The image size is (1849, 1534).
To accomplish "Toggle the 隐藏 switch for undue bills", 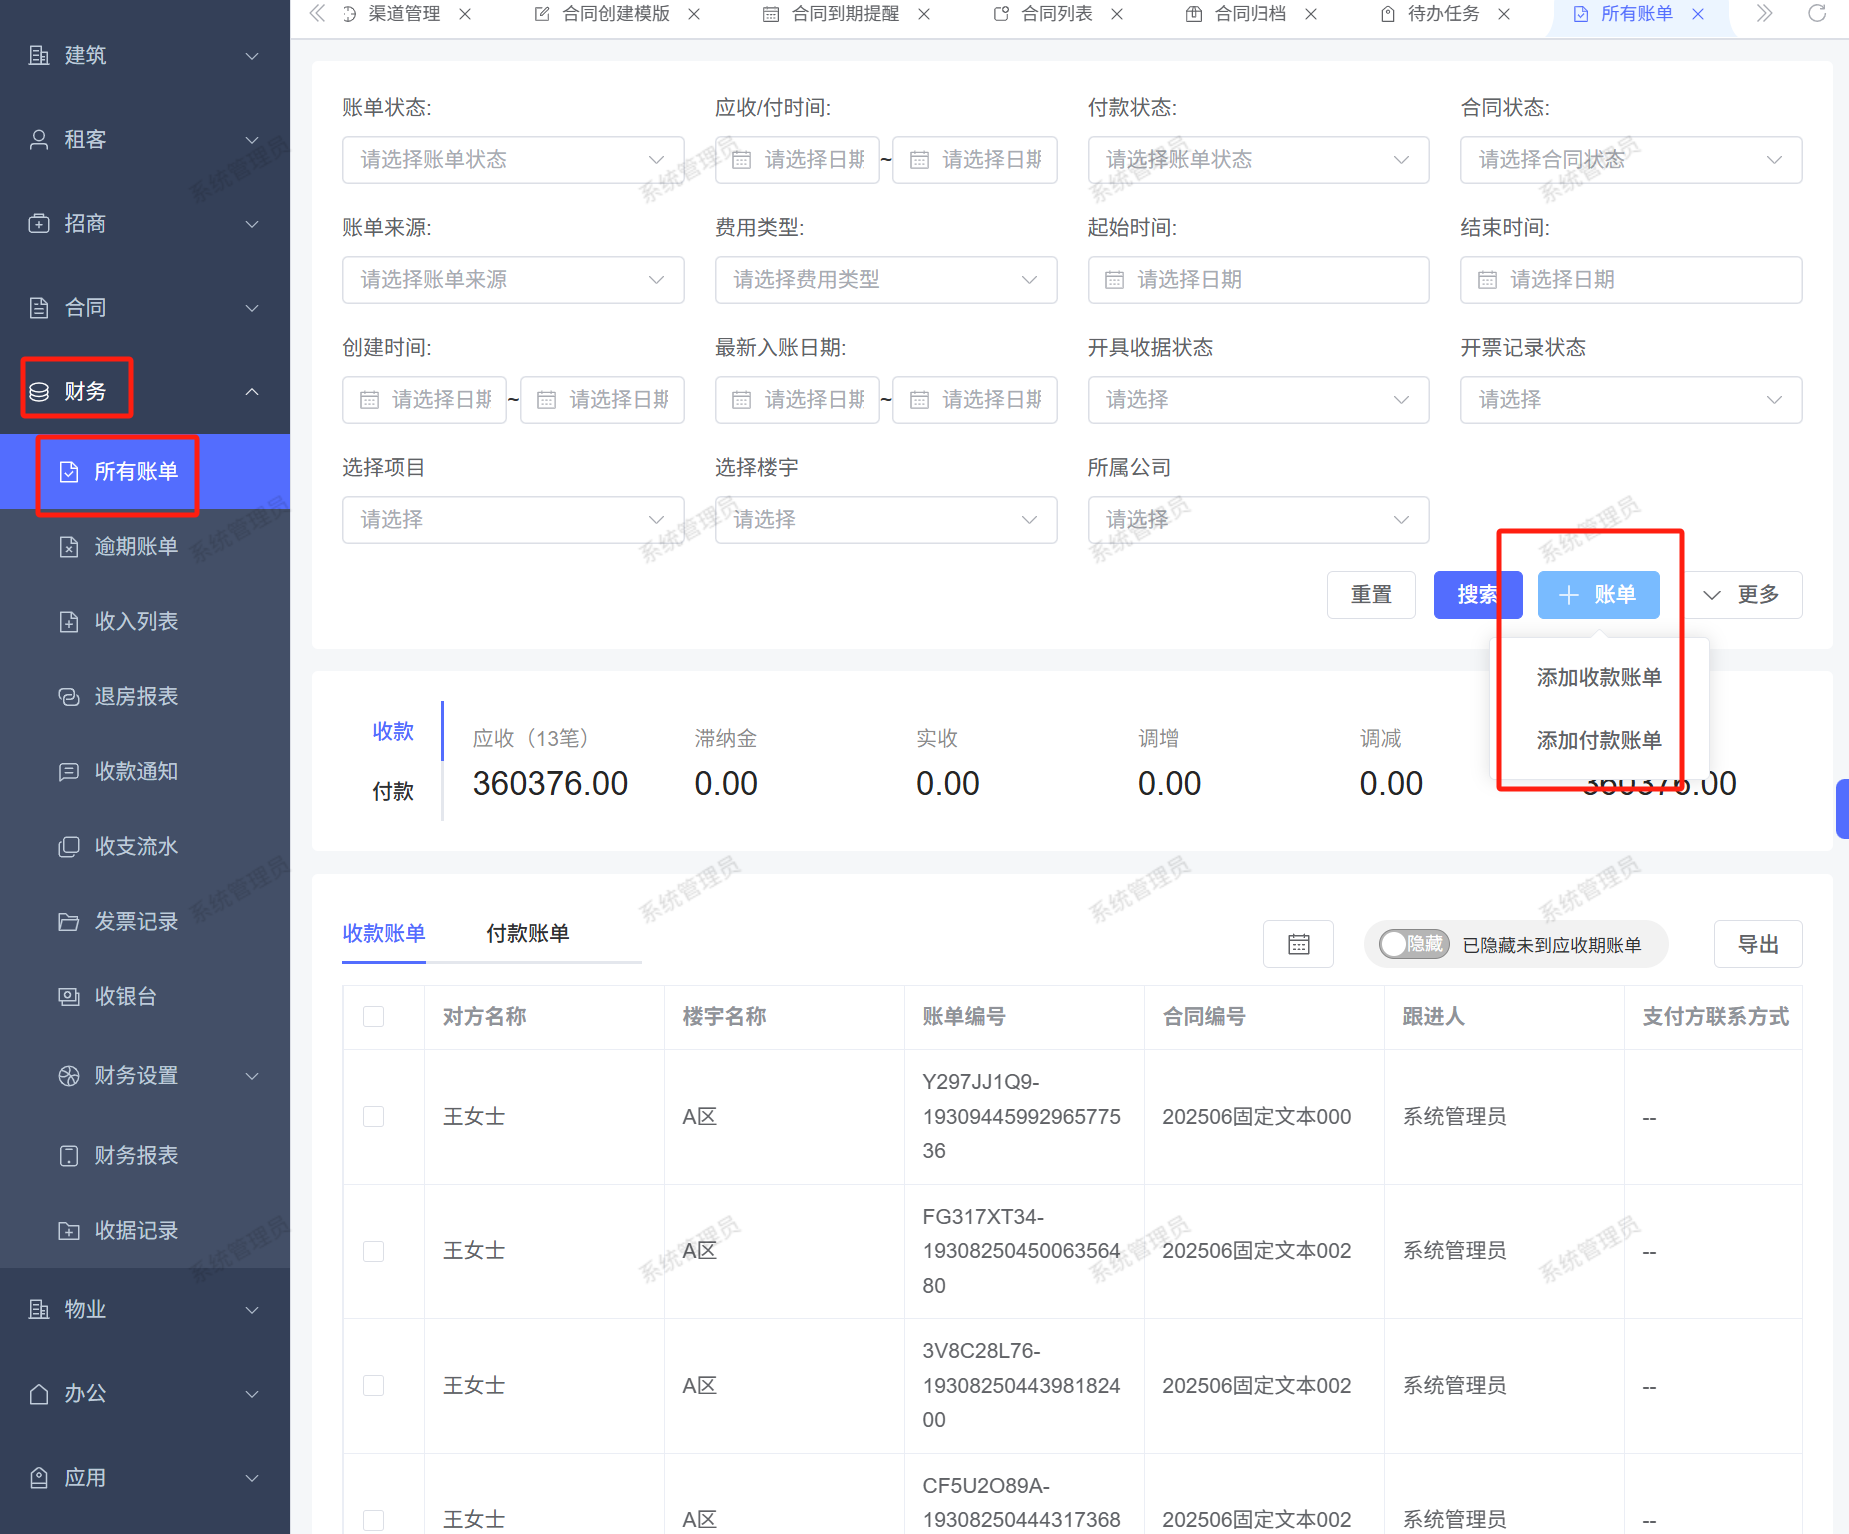I will point(1413,944).
